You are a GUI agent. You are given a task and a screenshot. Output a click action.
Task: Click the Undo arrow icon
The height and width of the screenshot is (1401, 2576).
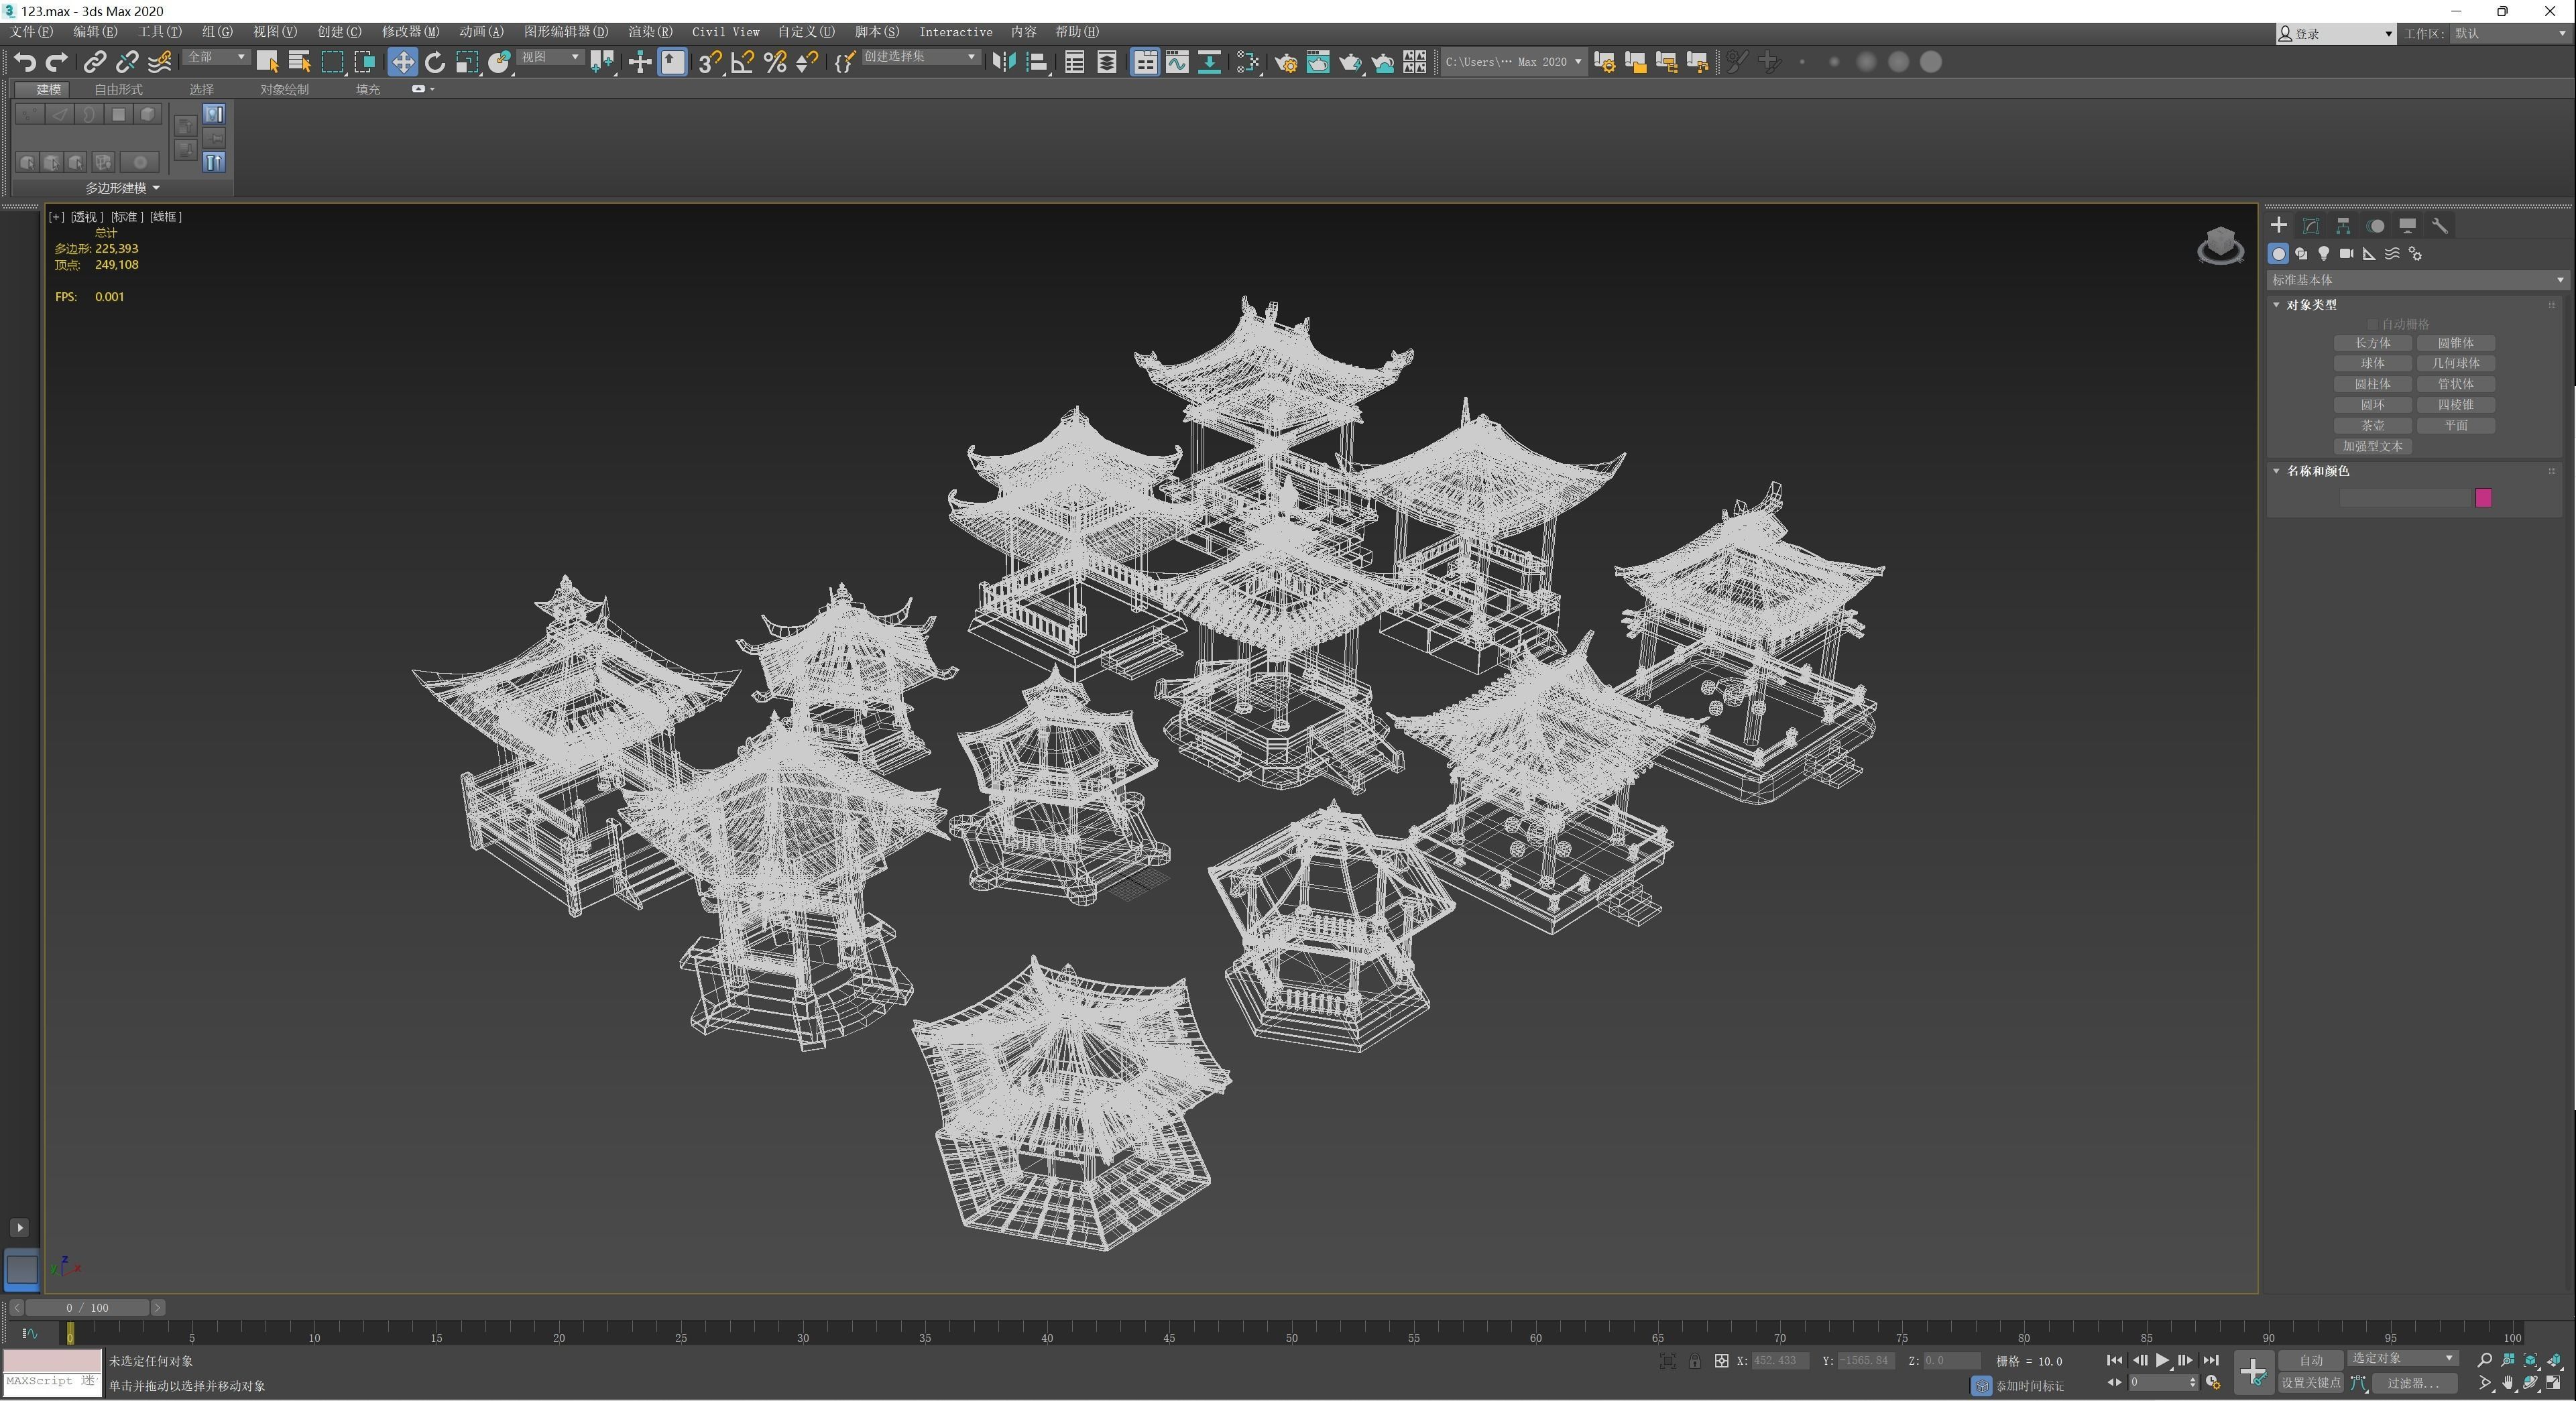pyautogui.click(x=24, y=62)
